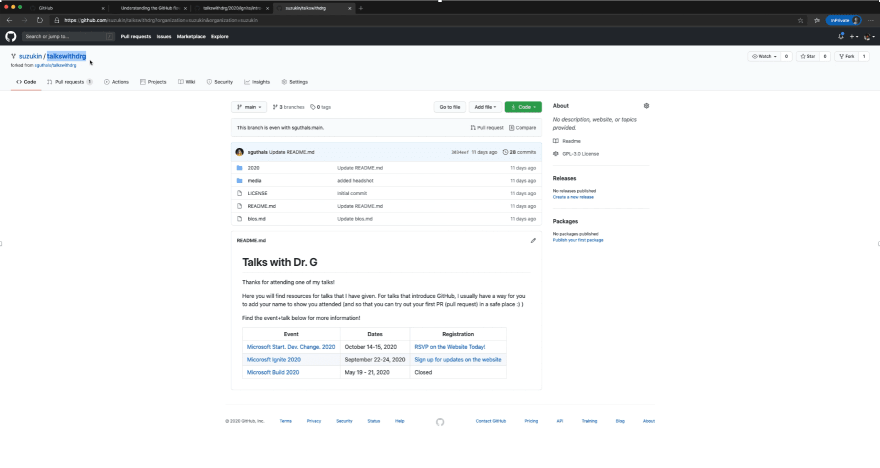The image size is (880, 468).
Task: Open the LICENSE file
Action: click(x=258, y=193)
